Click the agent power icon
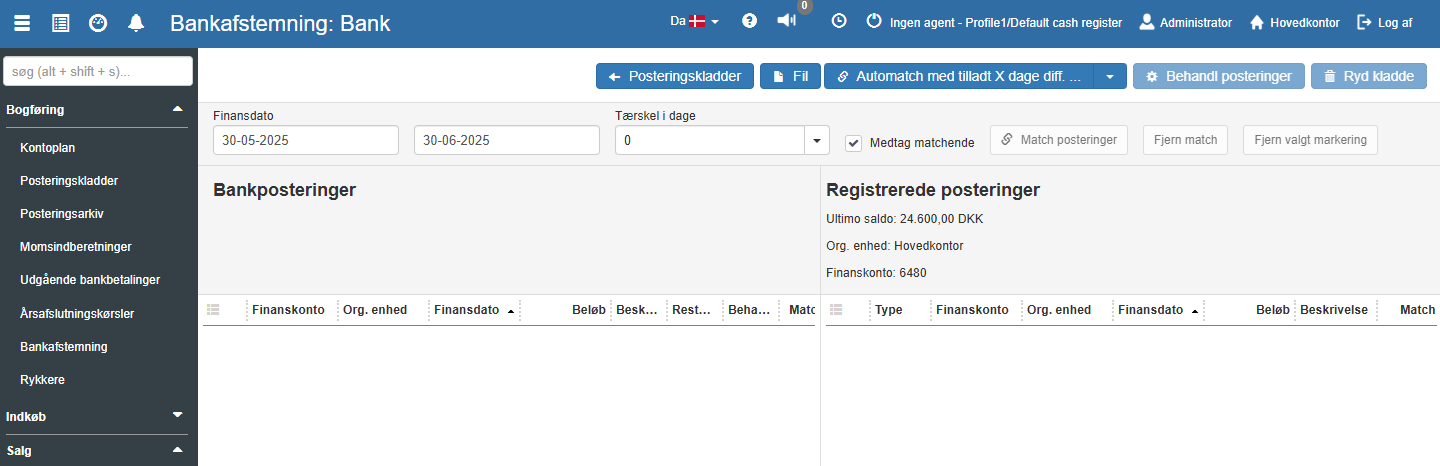This screenshot has width=1440, height=466. 874,21
